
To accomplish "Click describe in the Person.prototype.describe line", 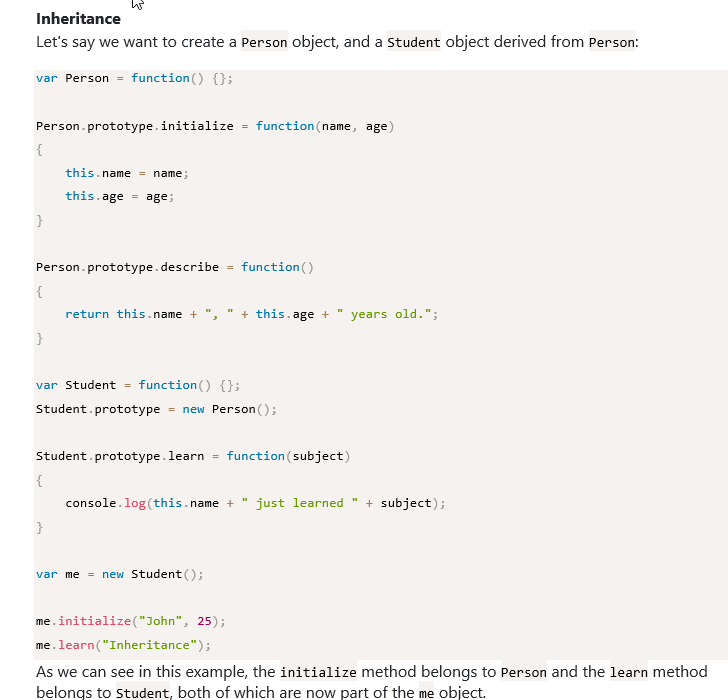I will (x=190, y=267).
